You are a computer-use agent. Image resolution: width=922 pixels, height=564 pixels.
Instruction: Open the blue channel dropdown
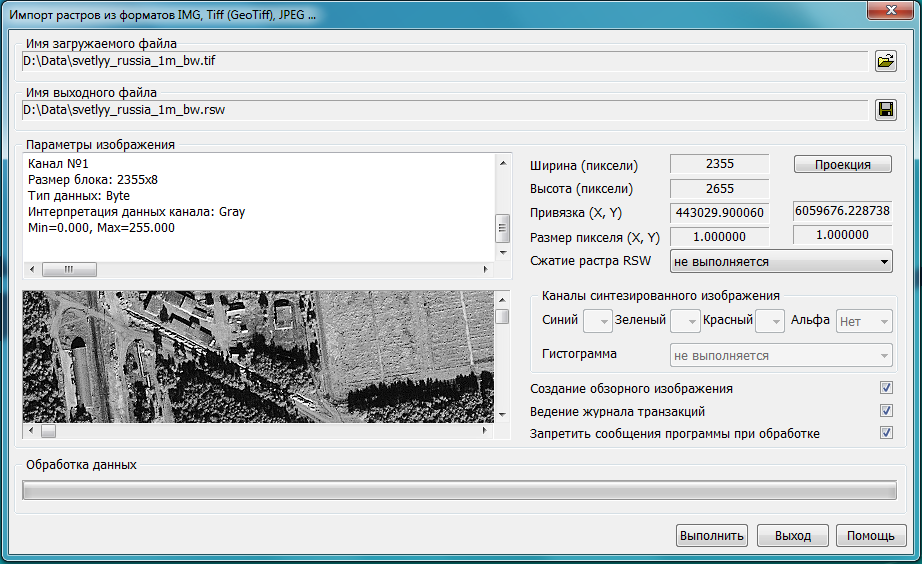click(597, 321)
